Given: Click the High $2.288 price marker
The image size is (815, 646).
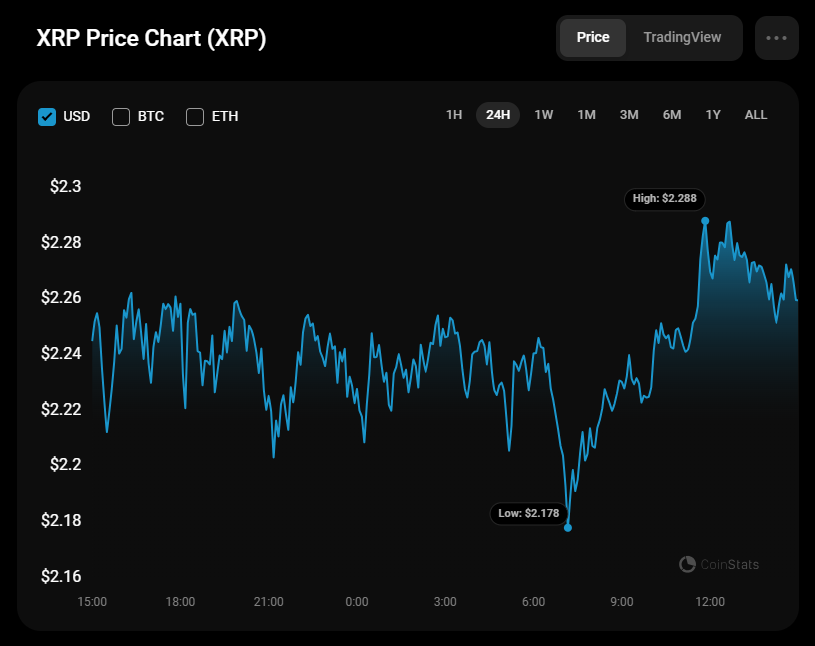Looking at the screenshot, I should tap(664, 198).
